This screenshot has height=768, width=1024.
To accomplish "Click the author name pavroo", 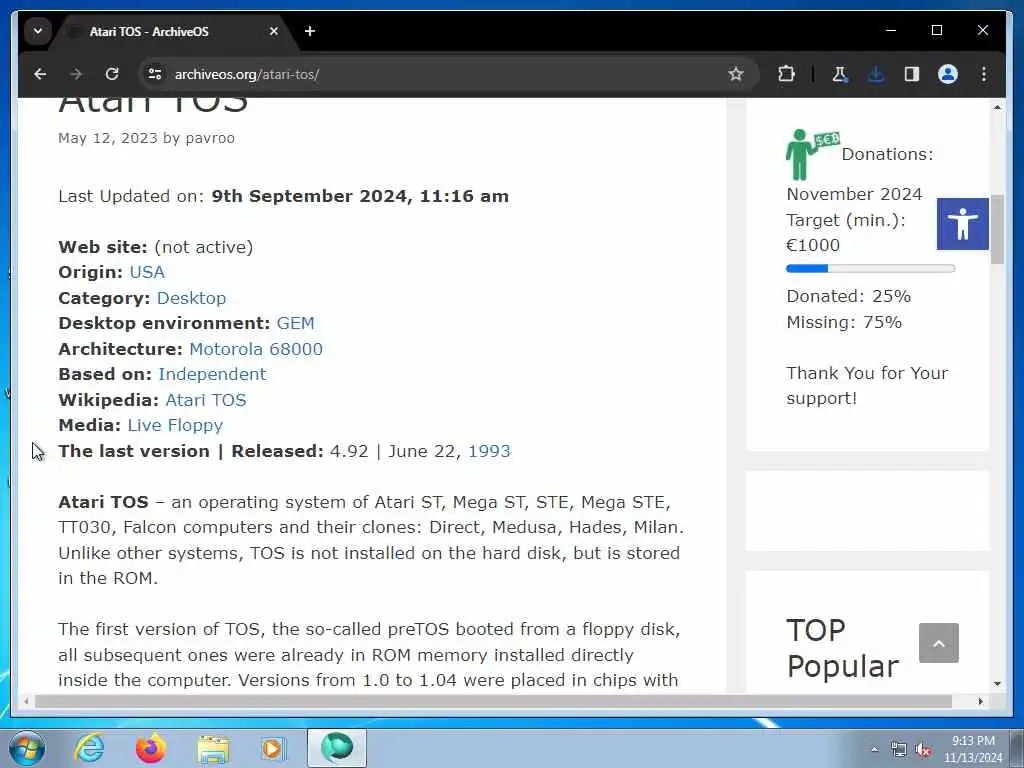I will pyautogui.click(x=210, y=138).
